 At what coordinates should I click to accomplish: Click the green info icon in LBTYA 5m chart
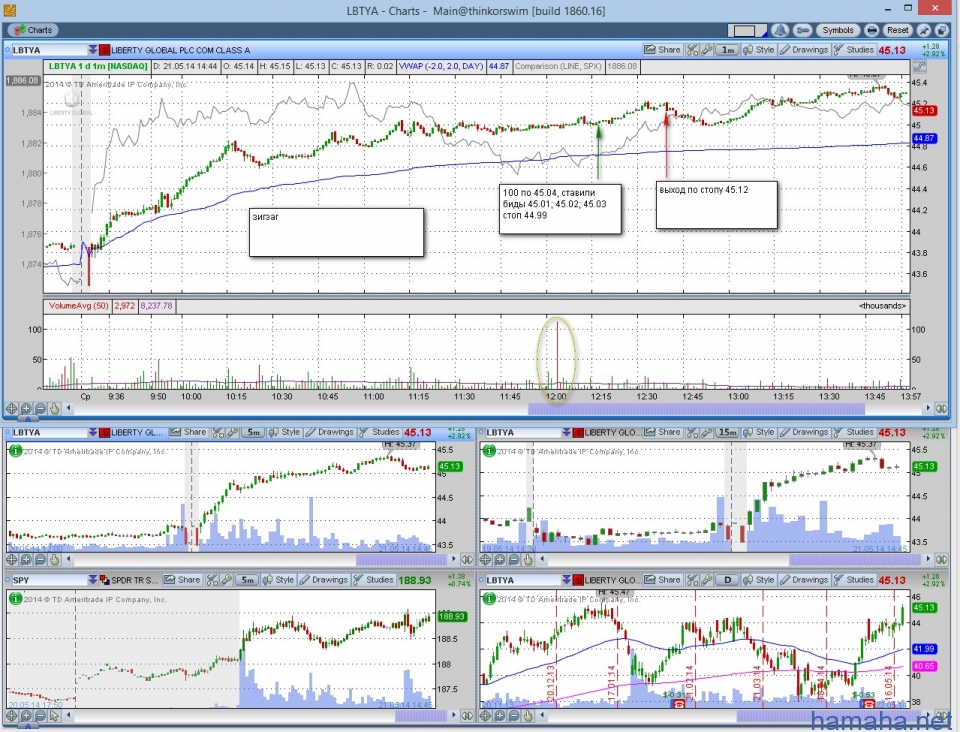click(15, 450)
